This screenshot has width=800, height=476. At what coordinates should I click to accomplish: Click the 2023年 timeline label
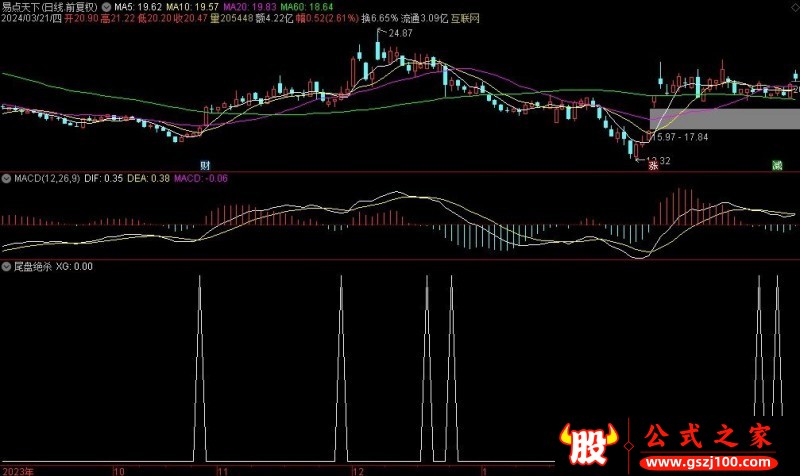click(x=19, y=469)
